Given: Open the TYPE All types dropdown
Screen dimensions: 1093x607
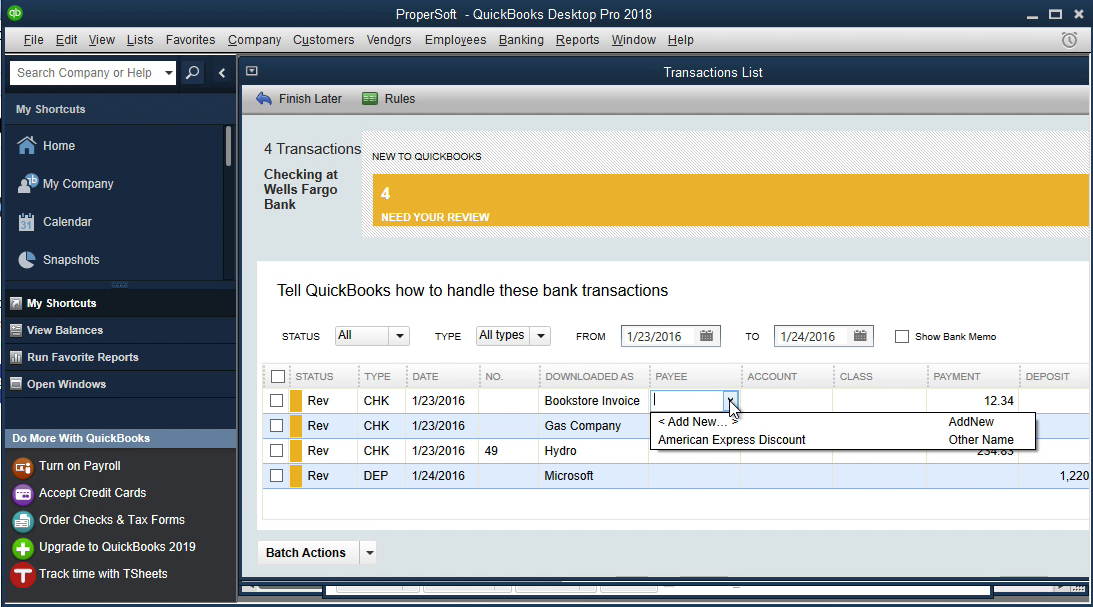Looking at the screenshot, I should pos(540,336).
